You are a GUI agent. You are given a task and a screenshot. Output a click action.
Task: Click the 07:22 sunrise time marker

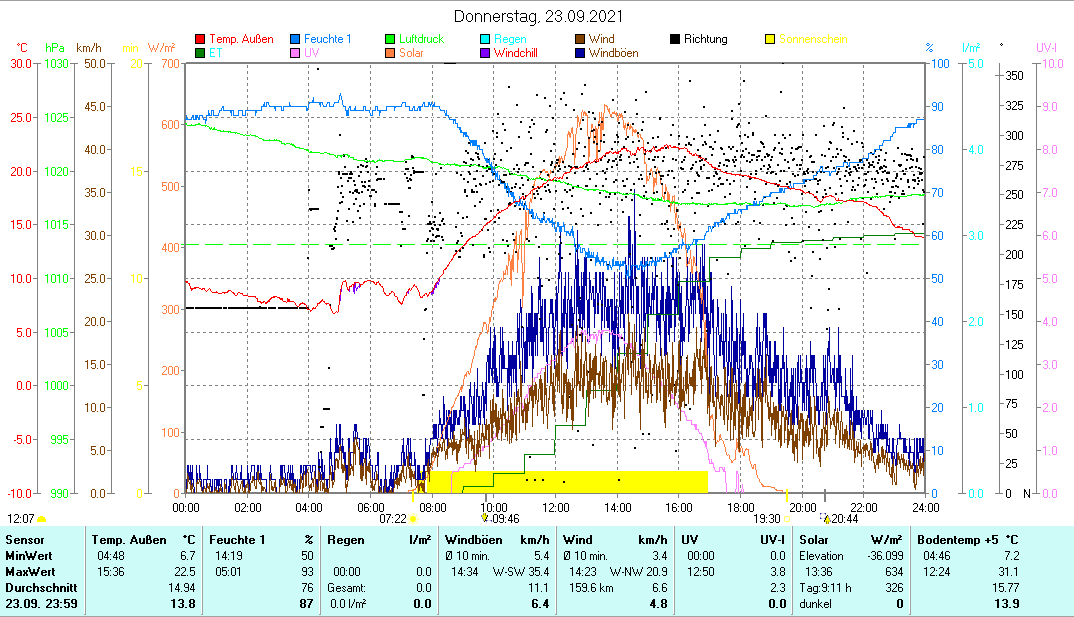pos(393,518)
